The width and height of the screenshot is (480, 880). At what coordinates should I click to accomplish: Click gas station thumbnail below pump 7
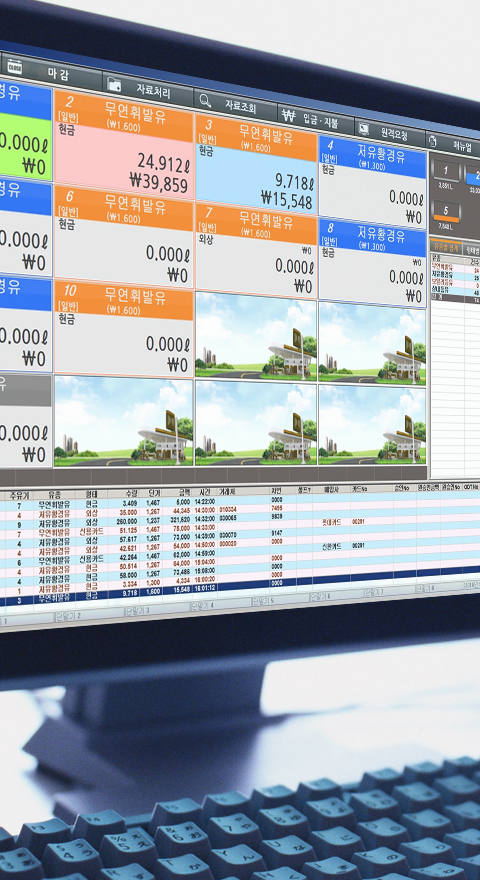pos(257,335)
